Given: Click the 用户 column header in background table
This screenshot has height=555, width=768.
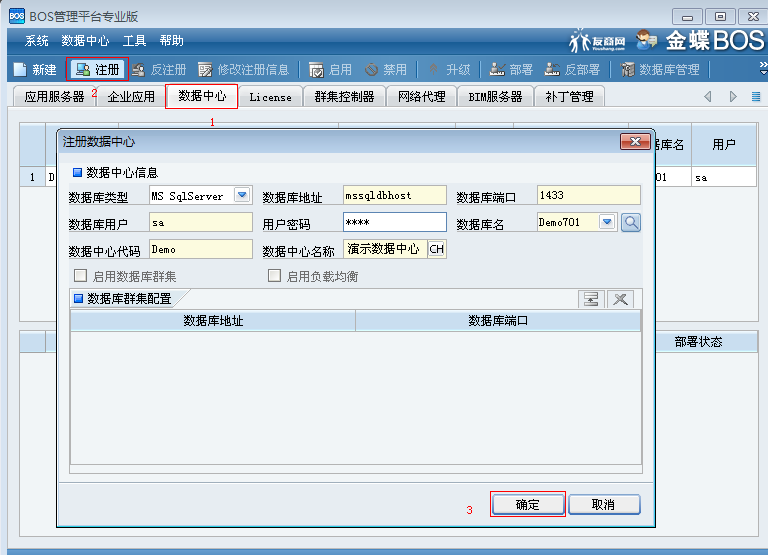Looking at the screenshot, I should pyautogui.click(x=724, y=145).
